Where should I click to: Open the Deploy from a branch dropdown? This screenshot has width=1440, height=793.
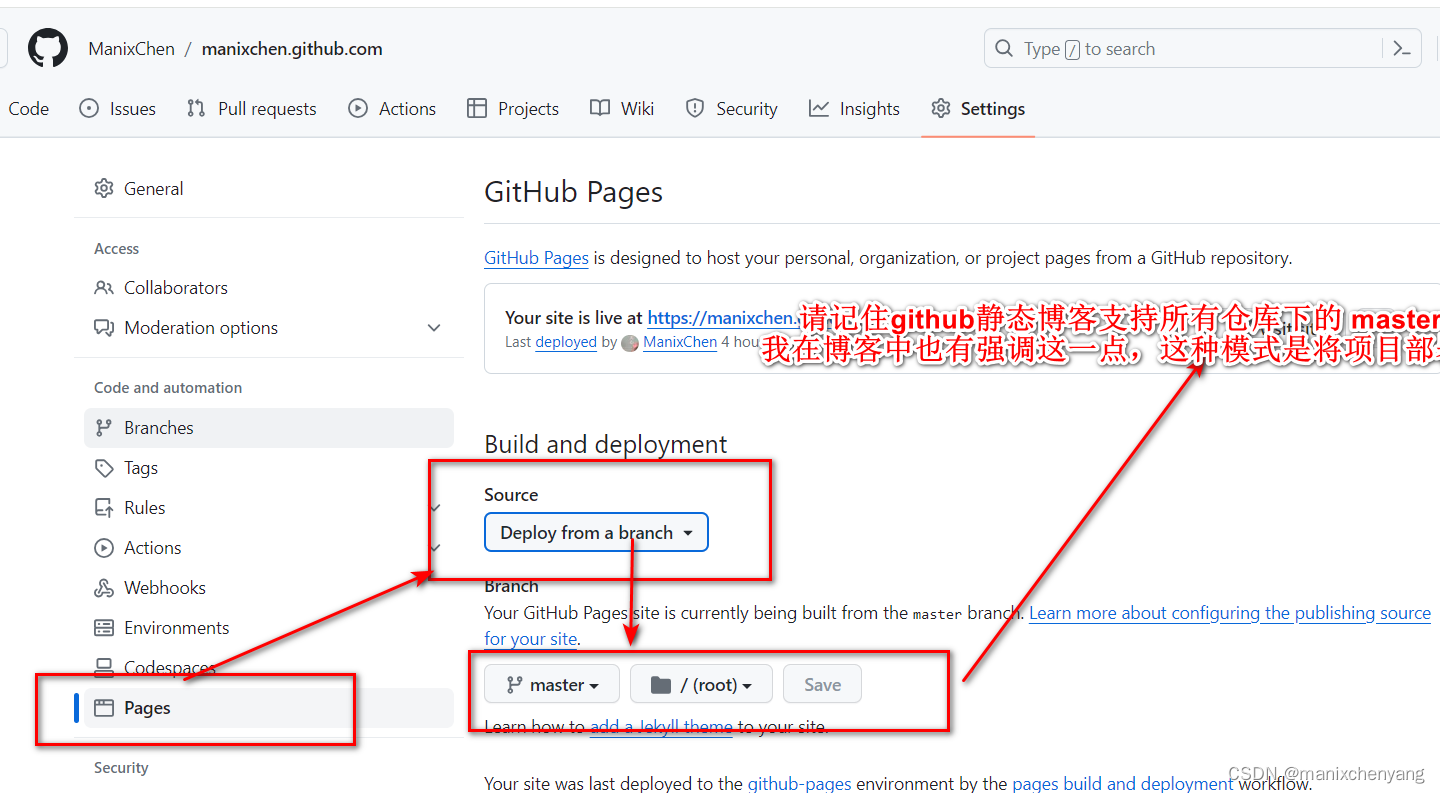pos(596,533)
